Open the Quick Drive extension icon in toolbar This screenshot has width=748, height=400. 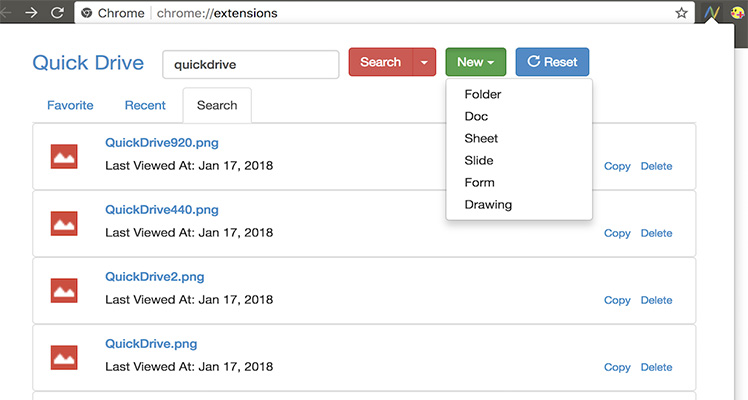(712, 13)
